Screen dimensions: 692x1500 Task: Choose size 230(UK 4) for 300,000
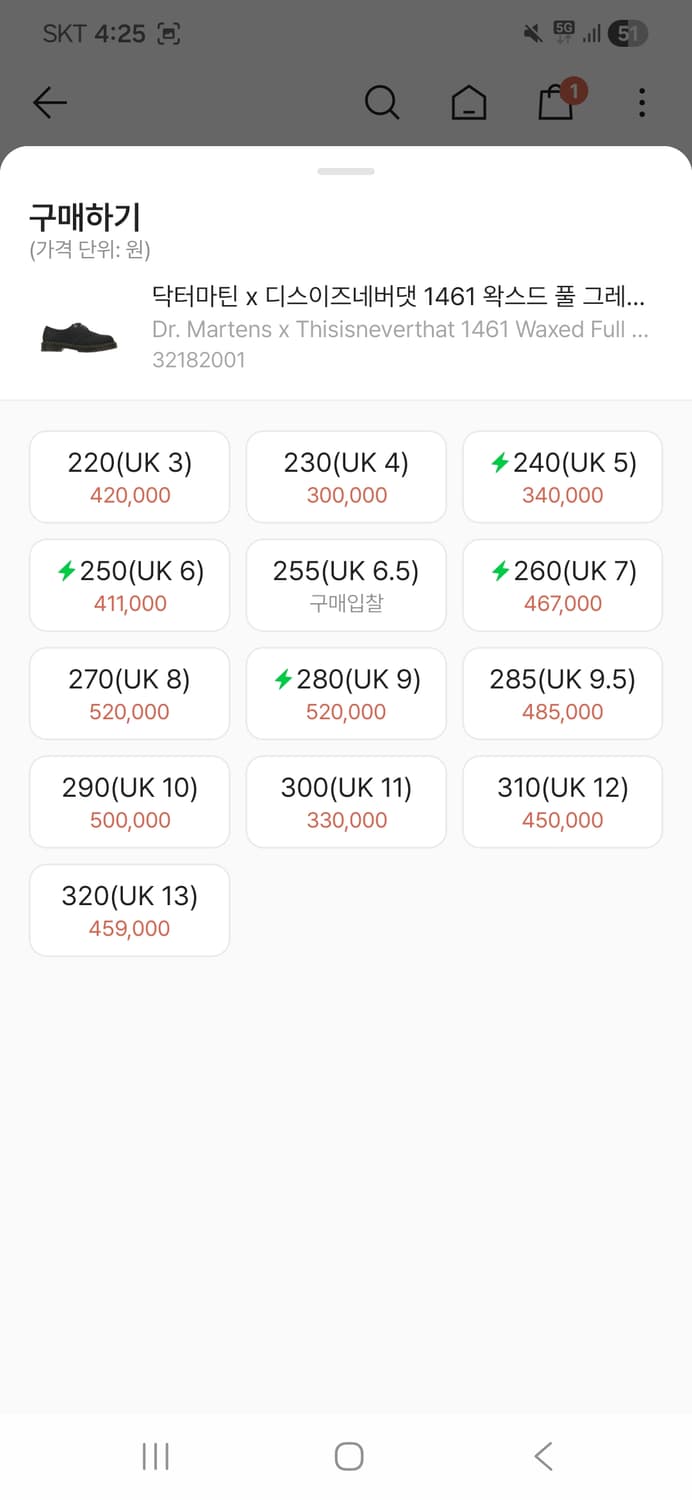[x=346, y=477]
